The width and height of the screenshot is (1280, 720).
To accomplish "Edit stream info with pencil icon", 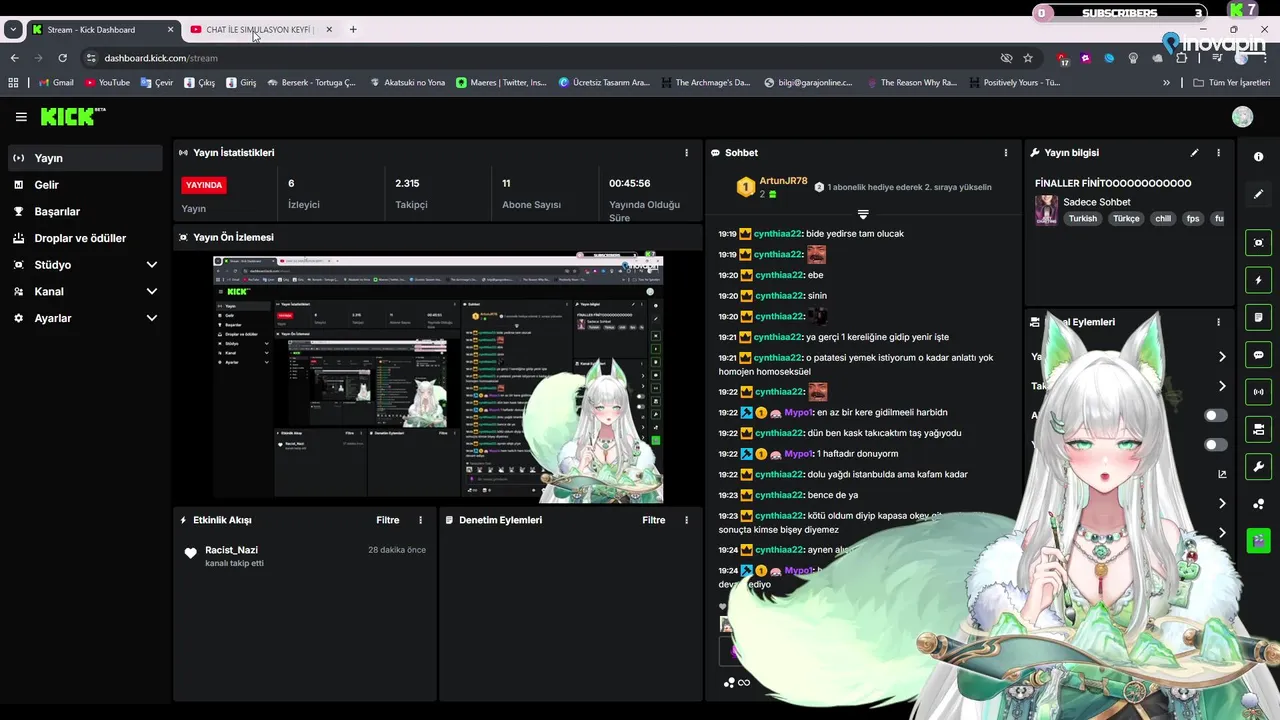I will point(1194,153).
